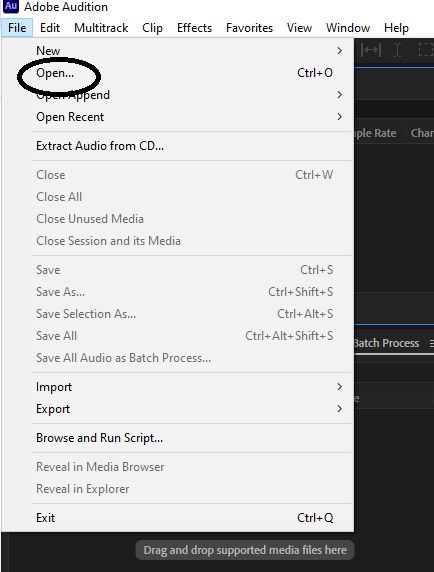Open the Effects menu

point(194,28)
